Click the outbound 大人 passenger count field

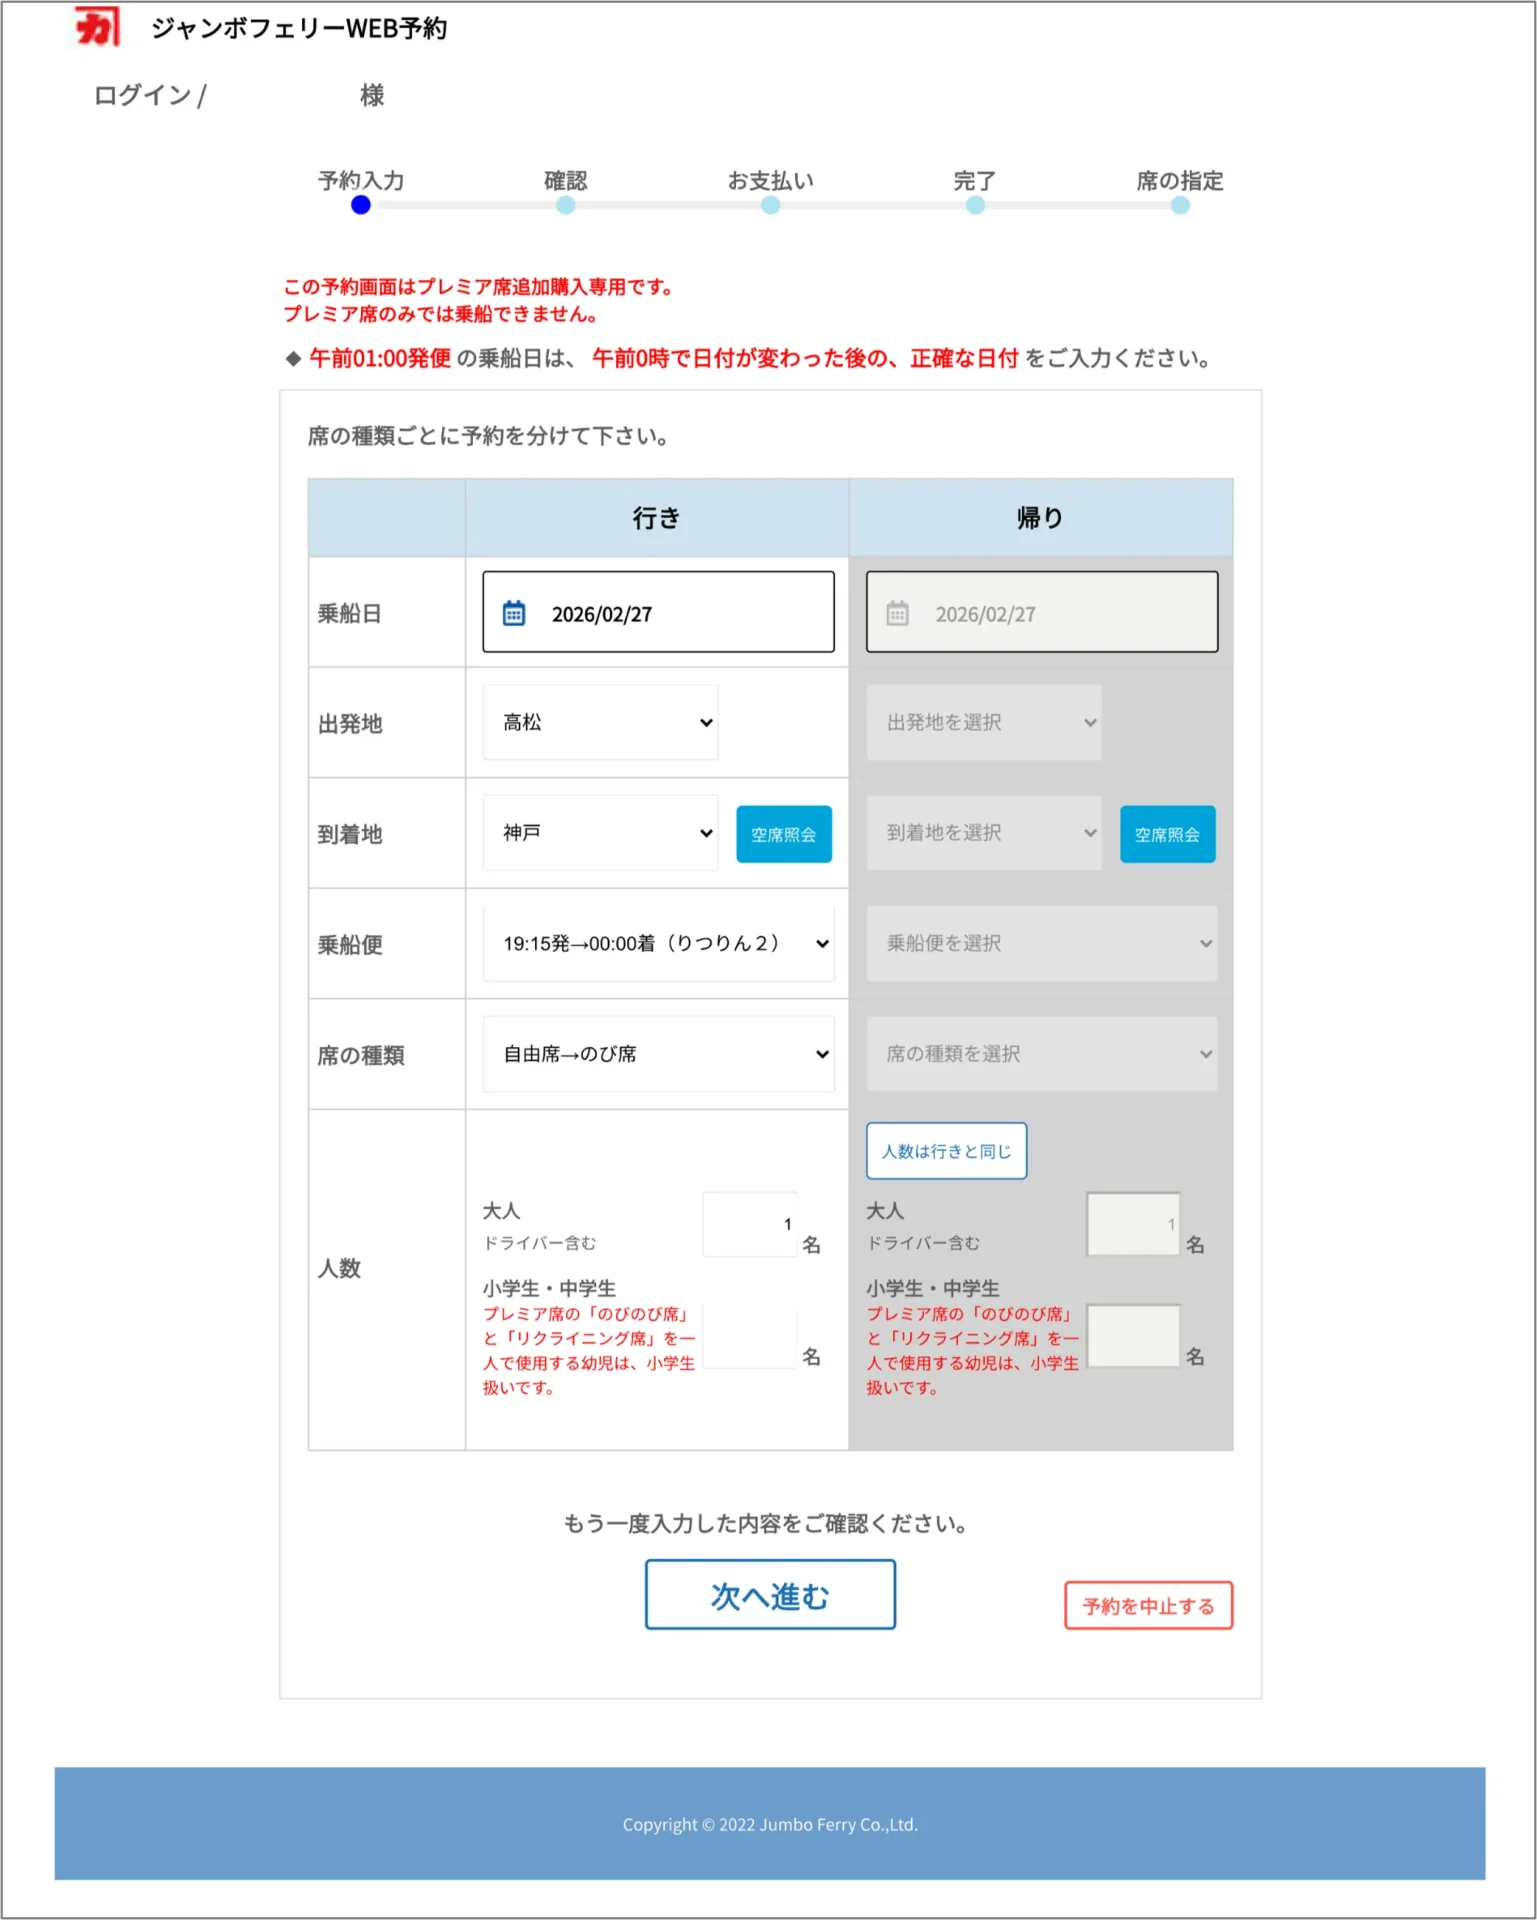[x=750, y=1224]
